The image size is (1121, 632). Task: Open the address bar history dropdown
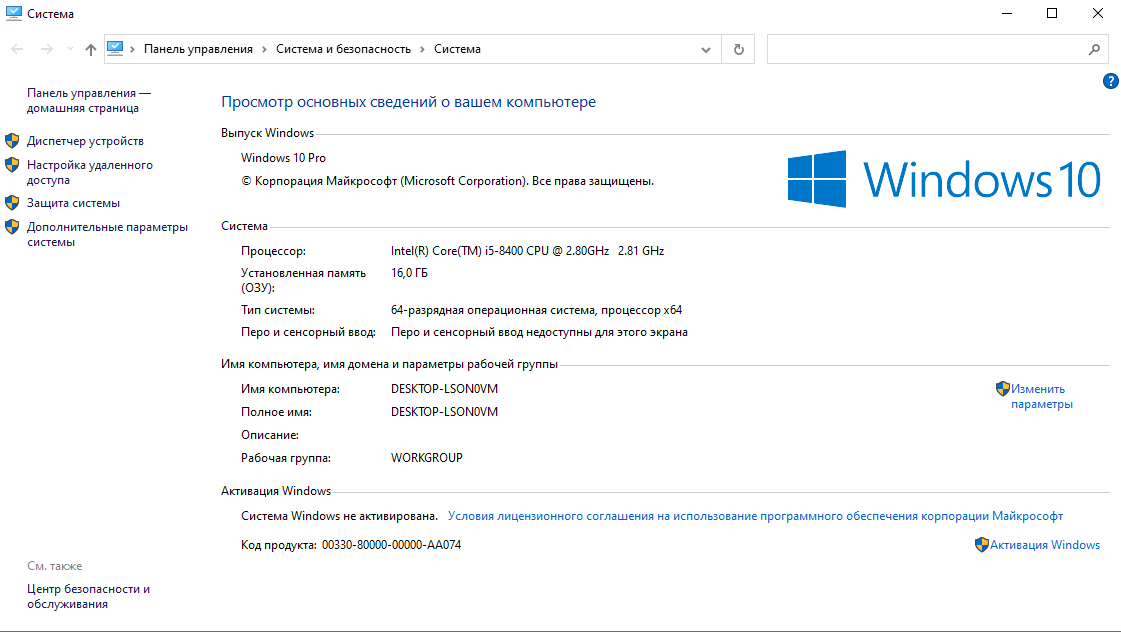[706, 49]
